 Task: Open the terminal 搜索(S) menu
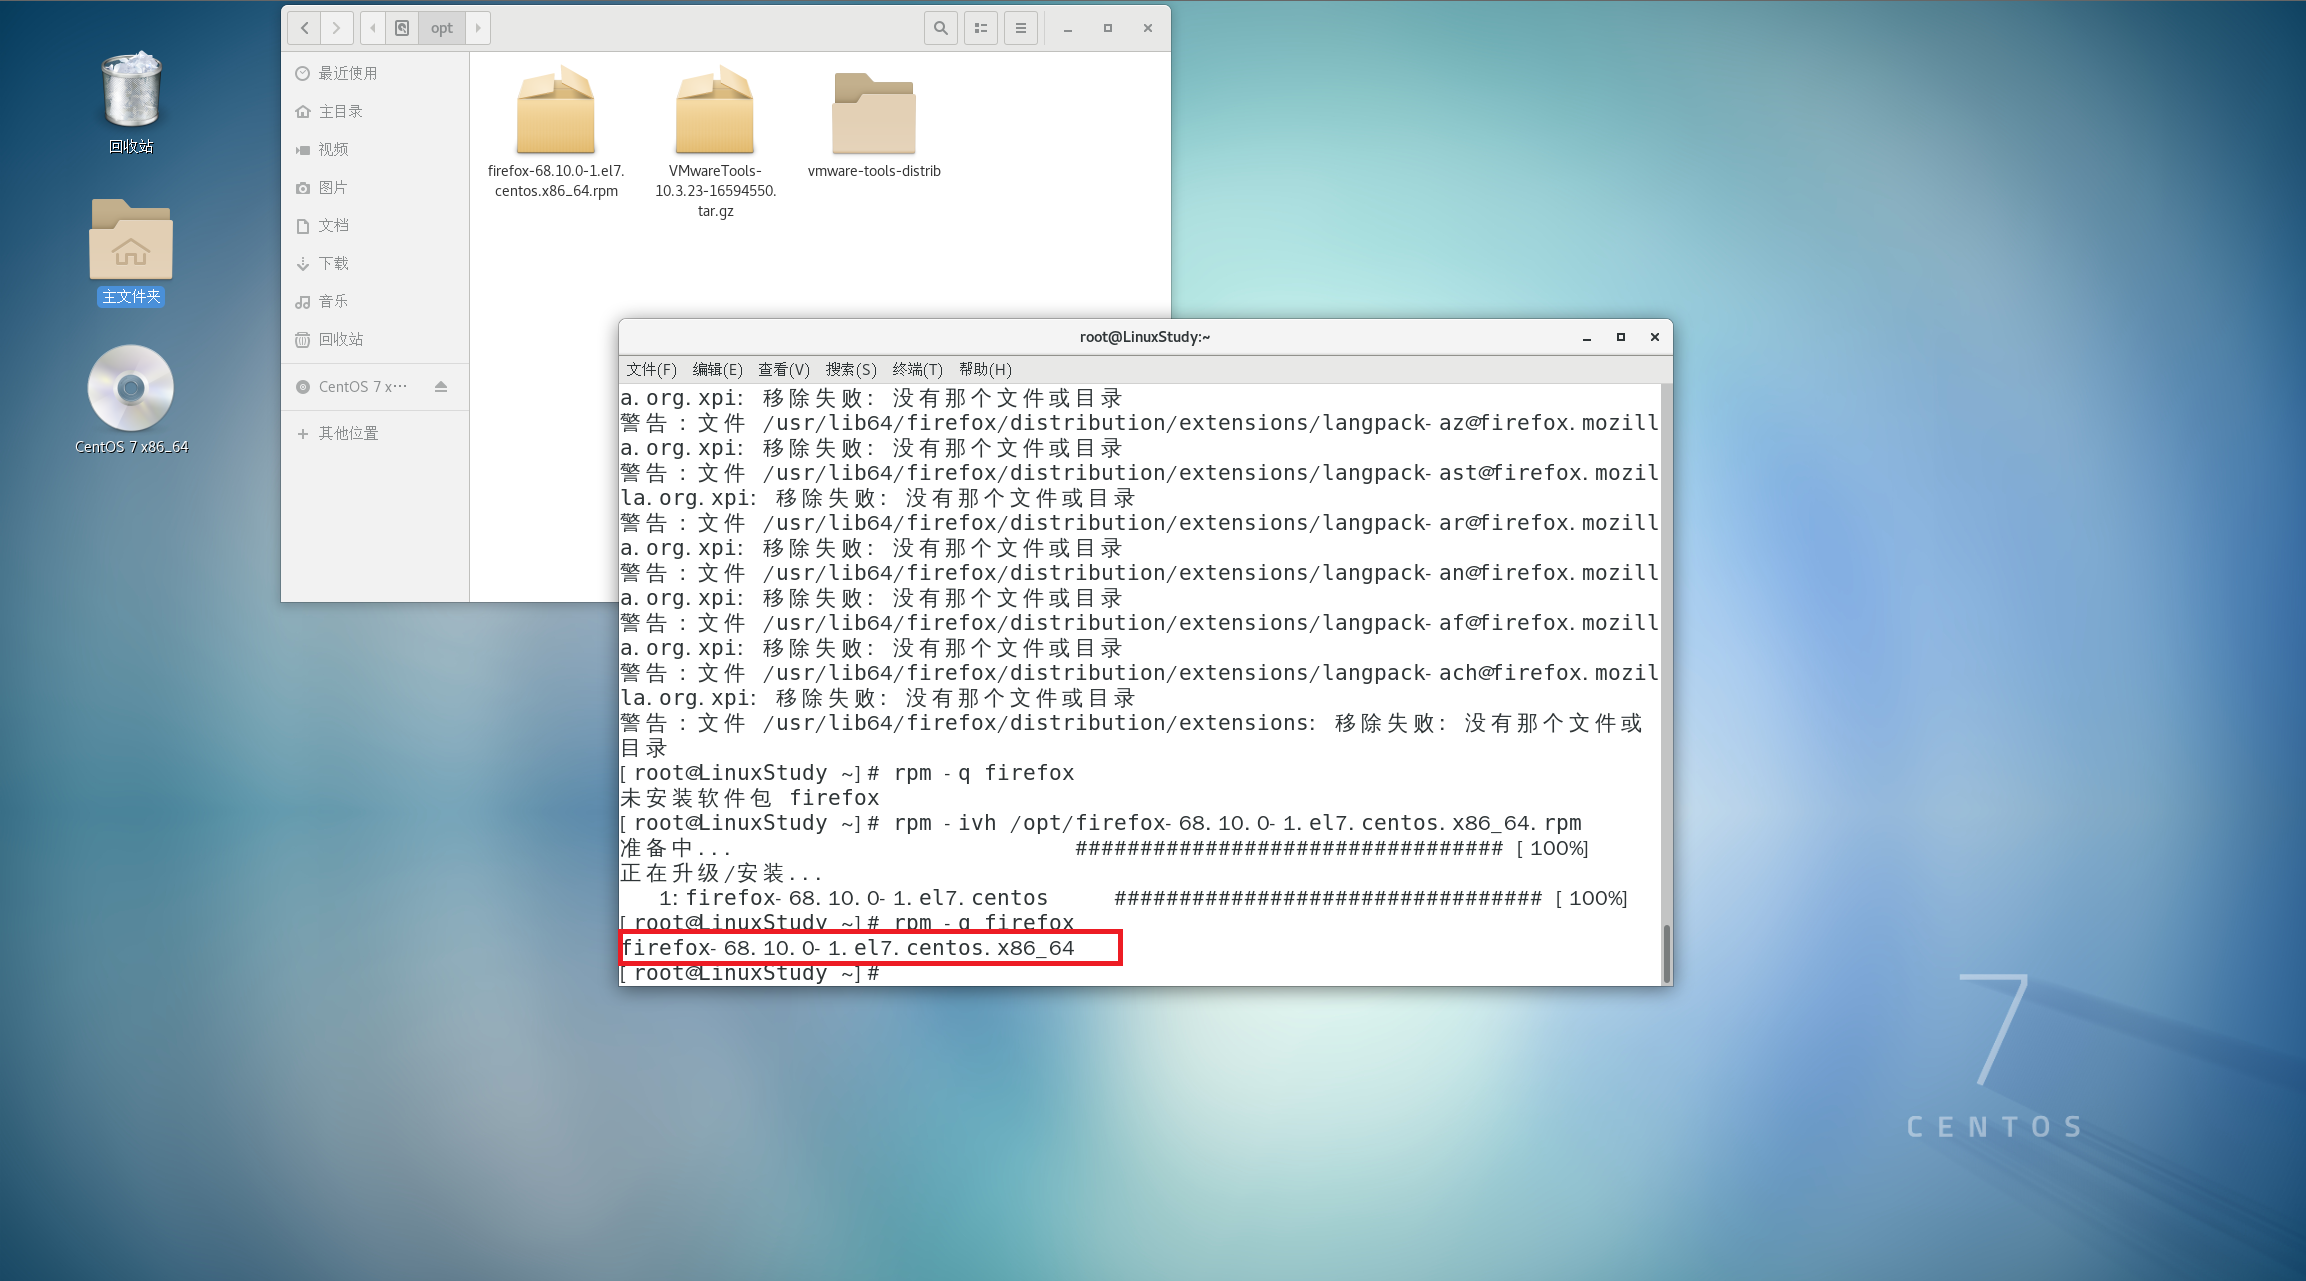[x=851, y=369]
